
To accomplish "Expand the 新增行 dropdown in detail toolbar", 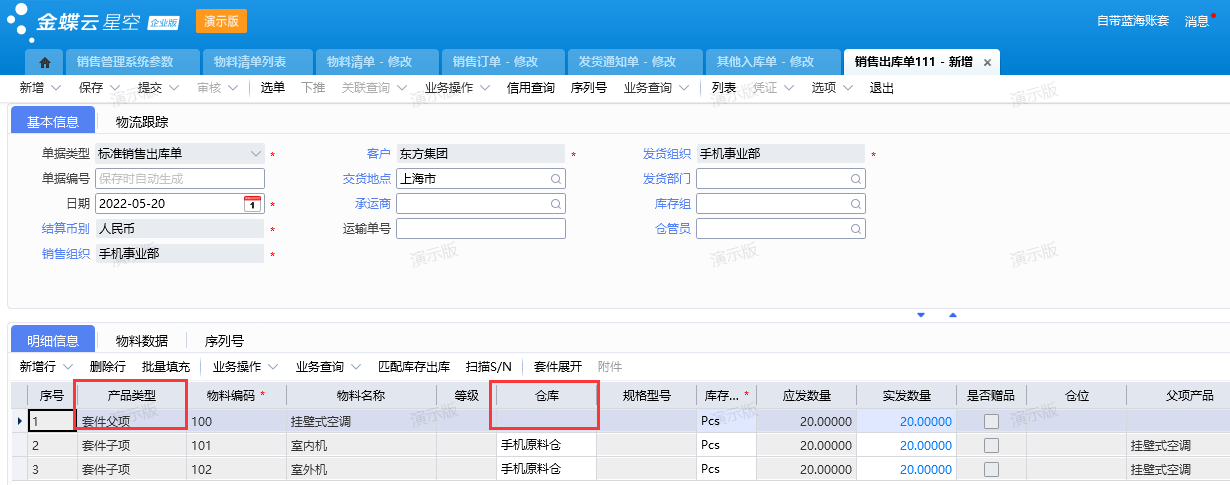I will [x=66, y=366].
